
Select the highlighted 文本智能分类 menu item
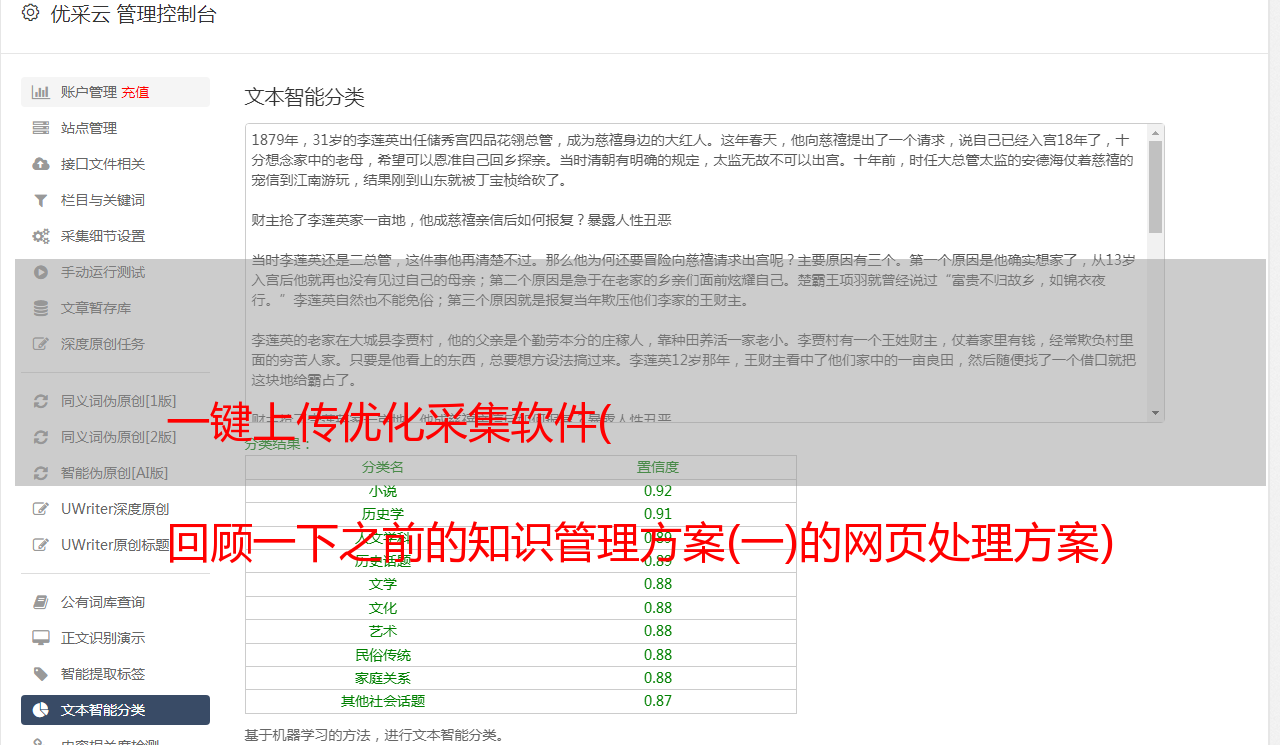[x=115, y=710]
